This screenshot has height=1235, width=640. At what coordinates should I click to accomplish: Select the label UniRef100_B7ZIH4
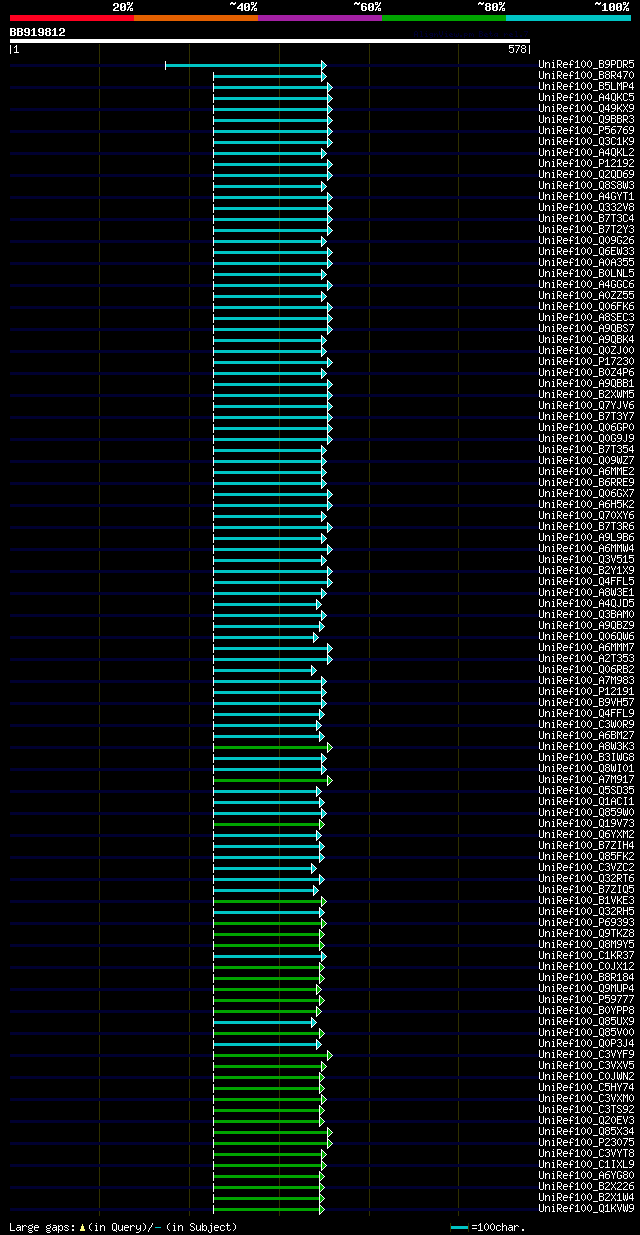tap(586, 845)
